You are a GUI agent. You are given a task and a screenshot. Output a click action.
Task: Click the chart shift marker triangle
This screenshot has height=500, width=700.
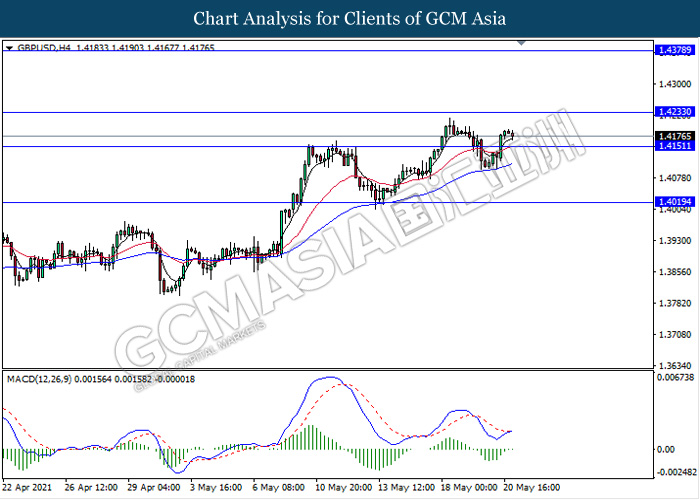click(521, 43)
